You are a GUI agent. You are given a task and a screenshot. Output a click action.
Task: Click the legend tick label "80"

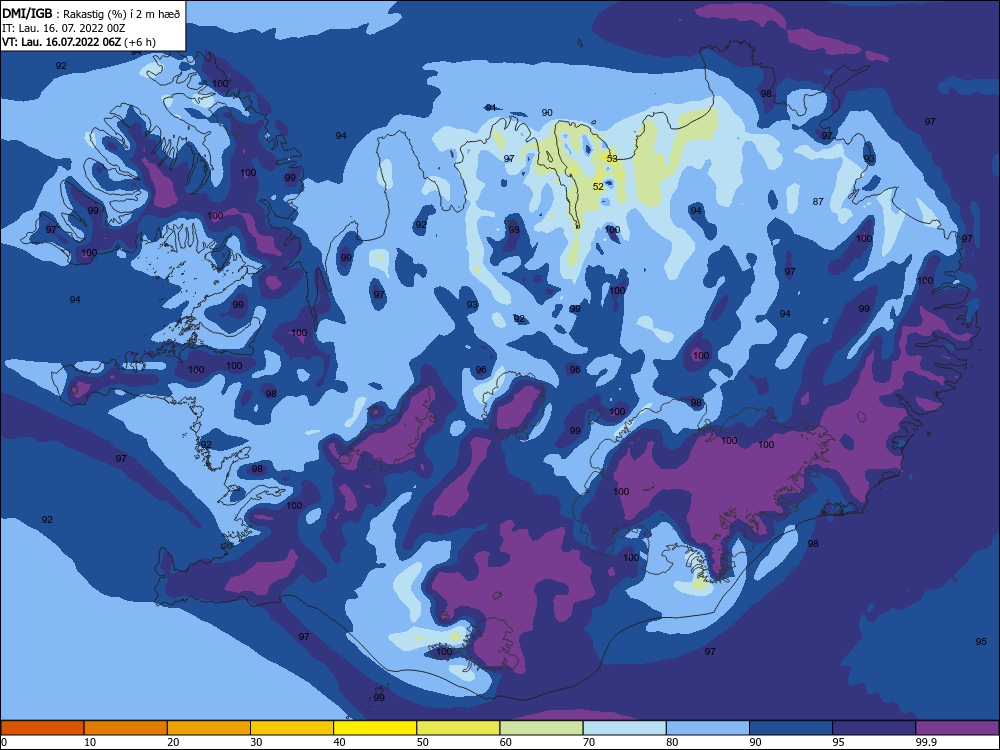point(672,742)
